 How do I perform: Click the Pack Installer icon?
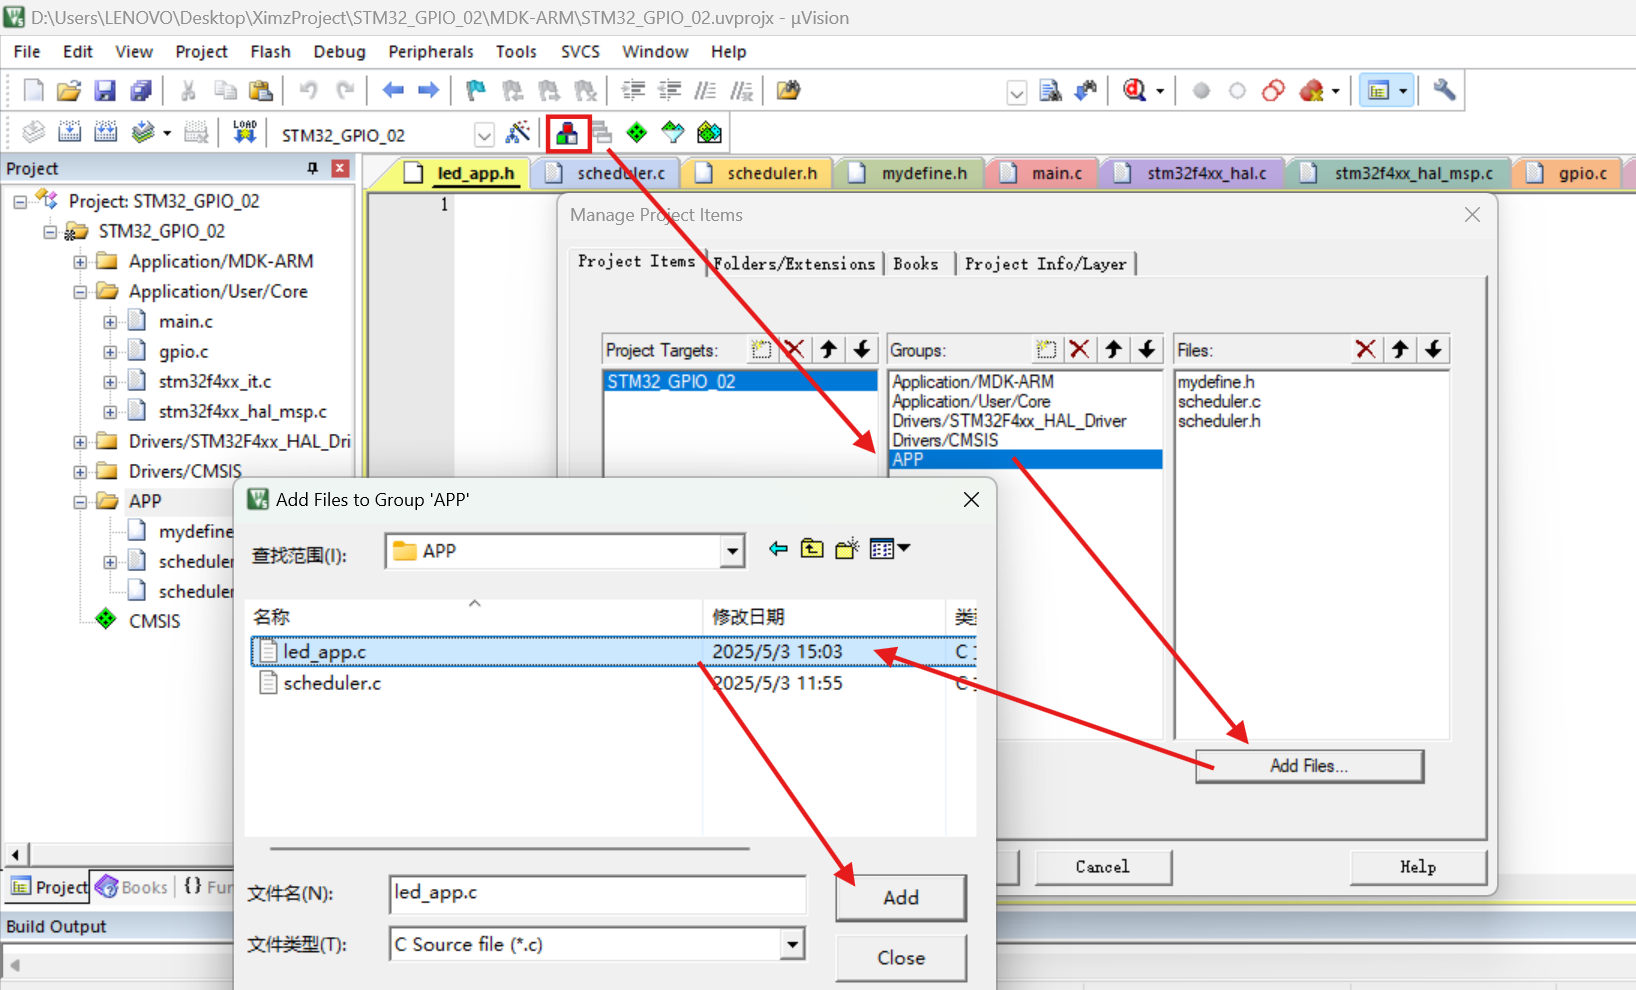point(709,133)
